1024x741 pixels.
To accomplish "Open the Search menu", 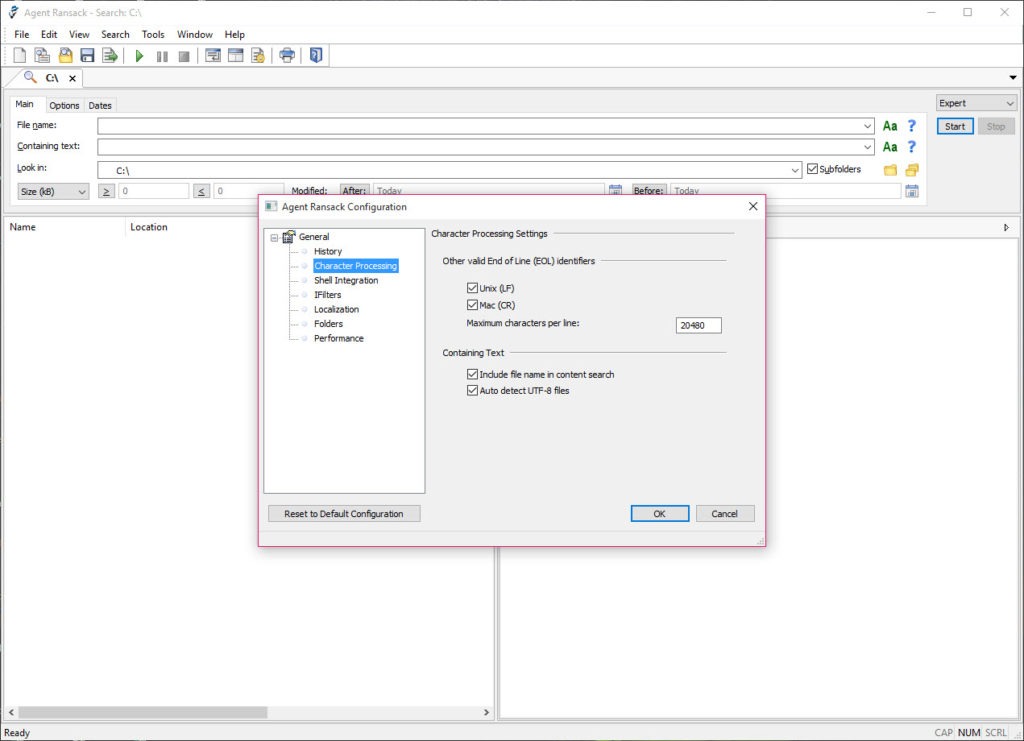I will tap(115, 35).
